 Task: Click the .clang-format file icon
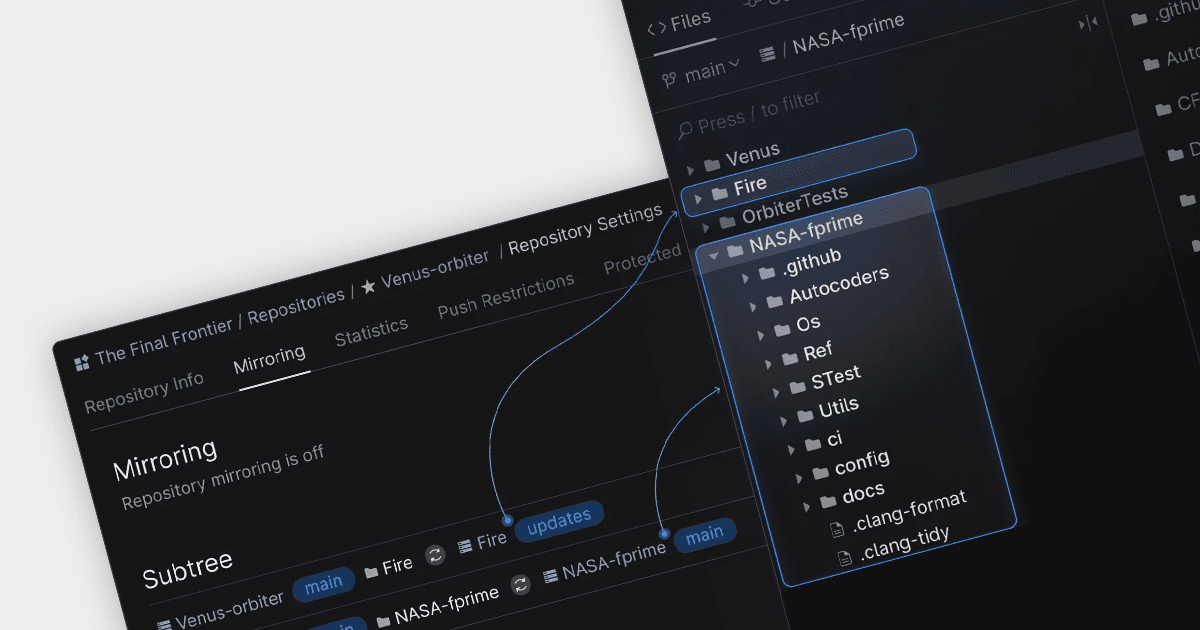coord(837,529)
